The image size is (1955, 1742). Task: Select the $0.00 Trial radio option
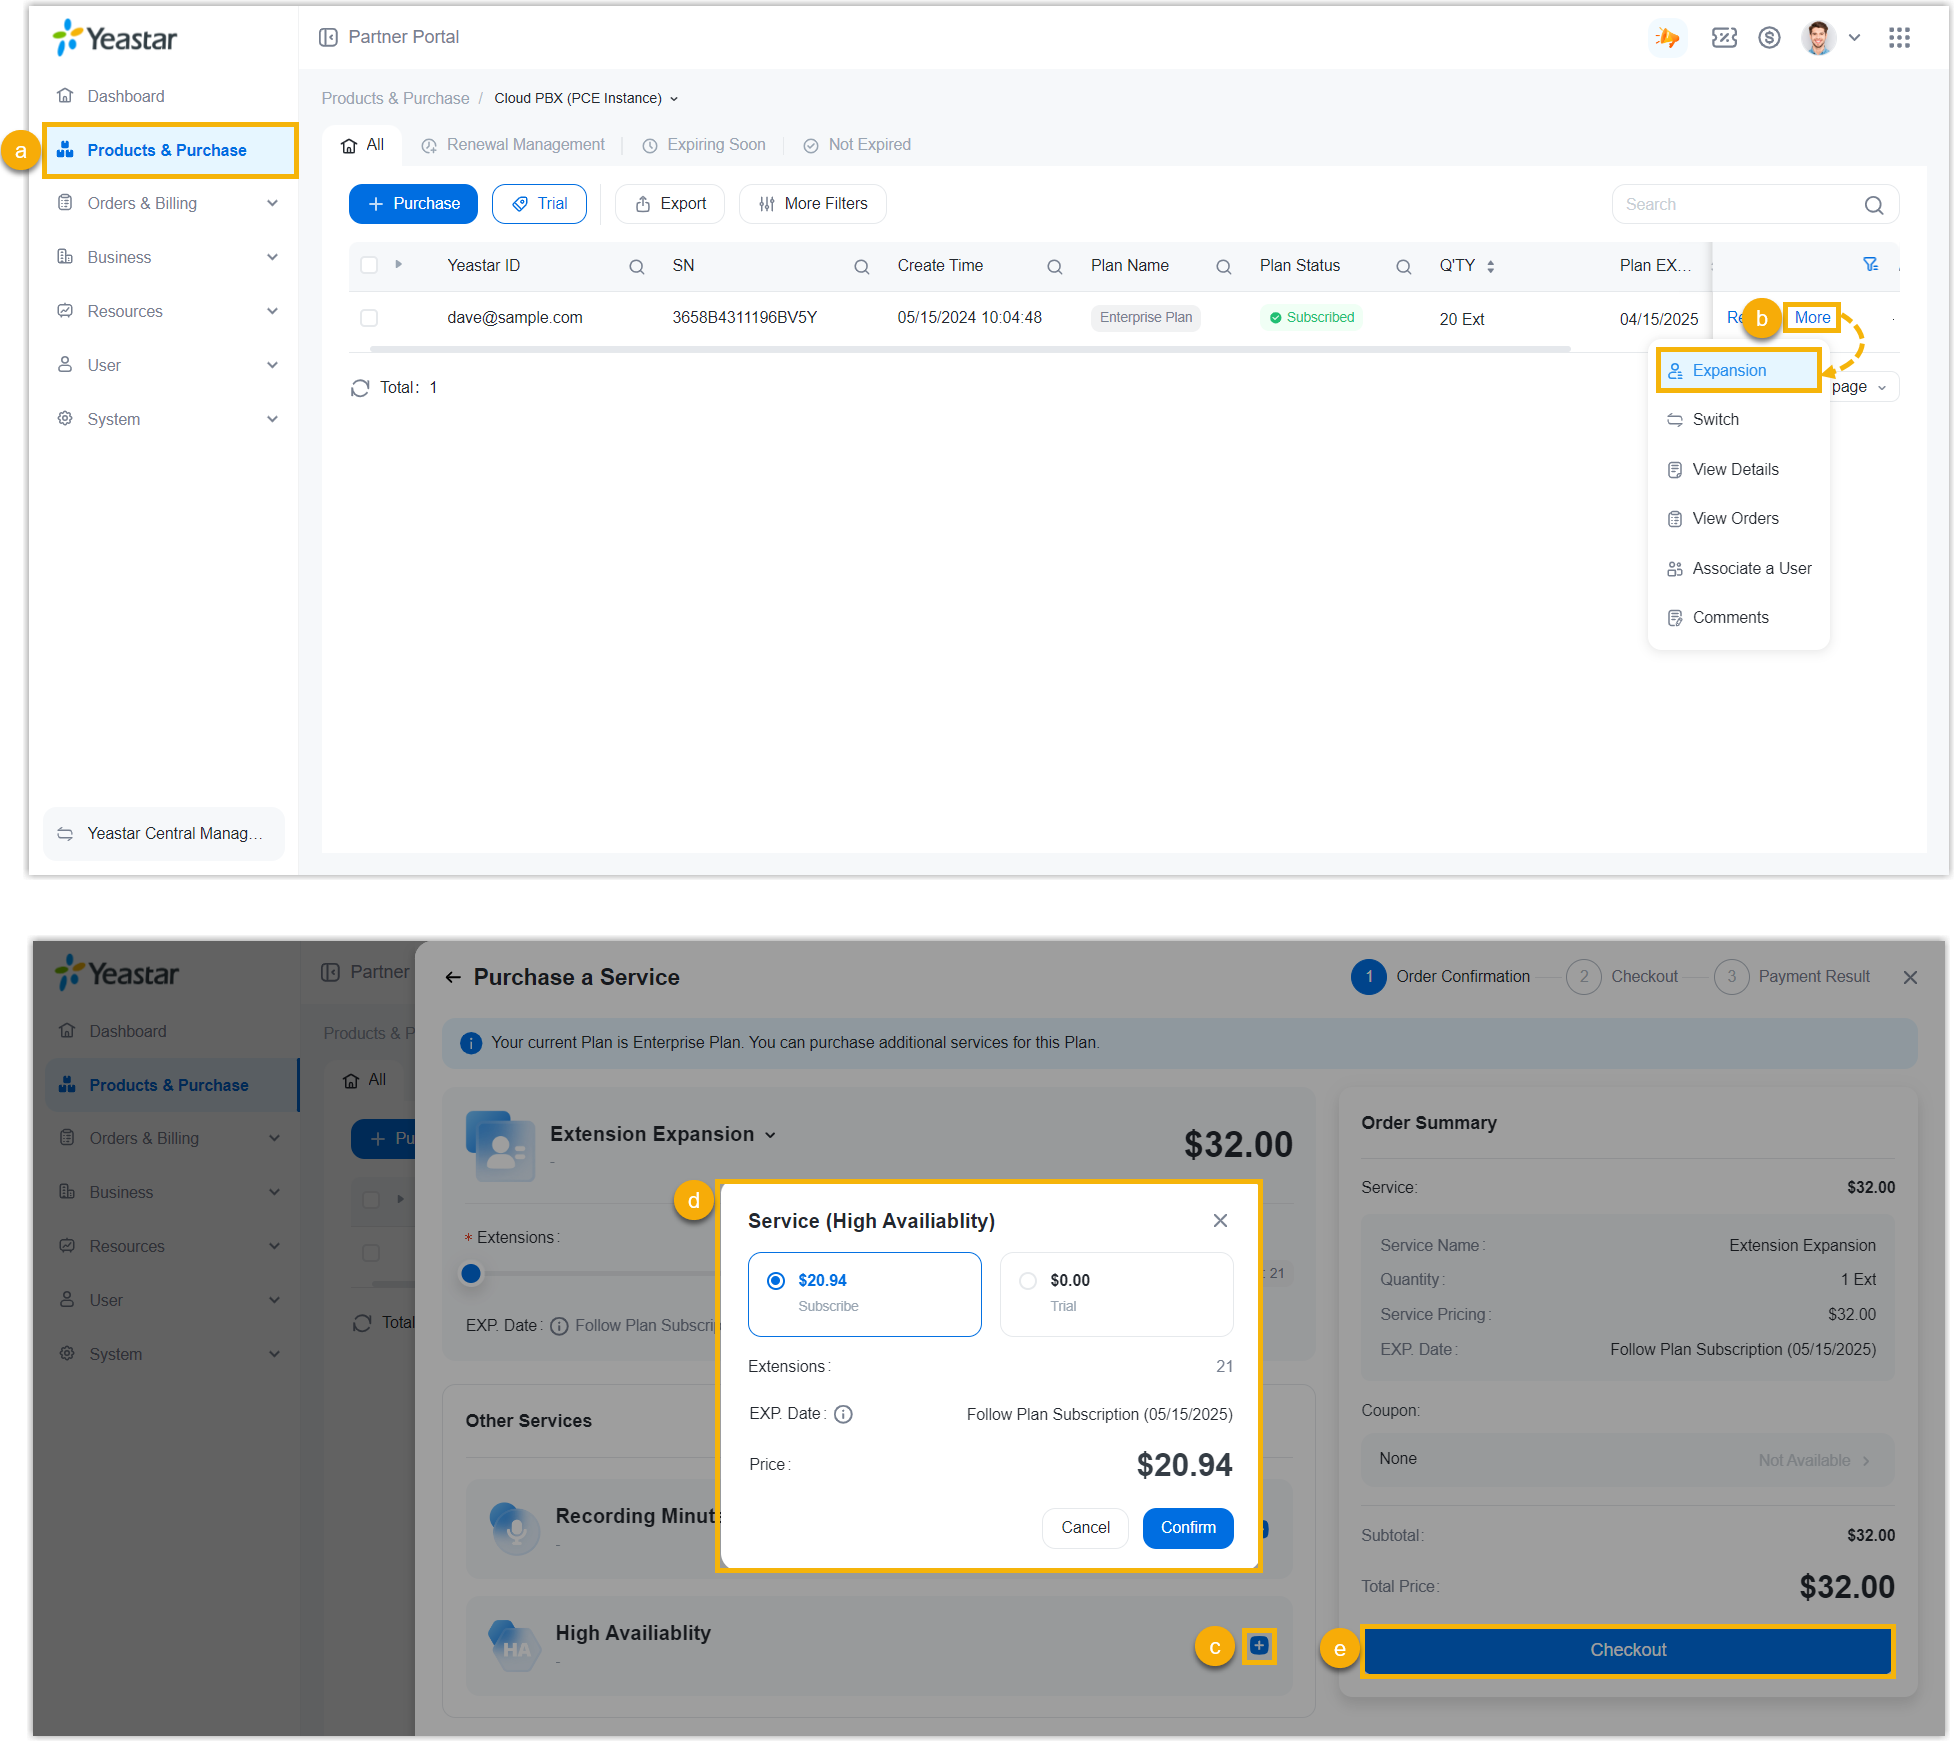point(1027,1281)
